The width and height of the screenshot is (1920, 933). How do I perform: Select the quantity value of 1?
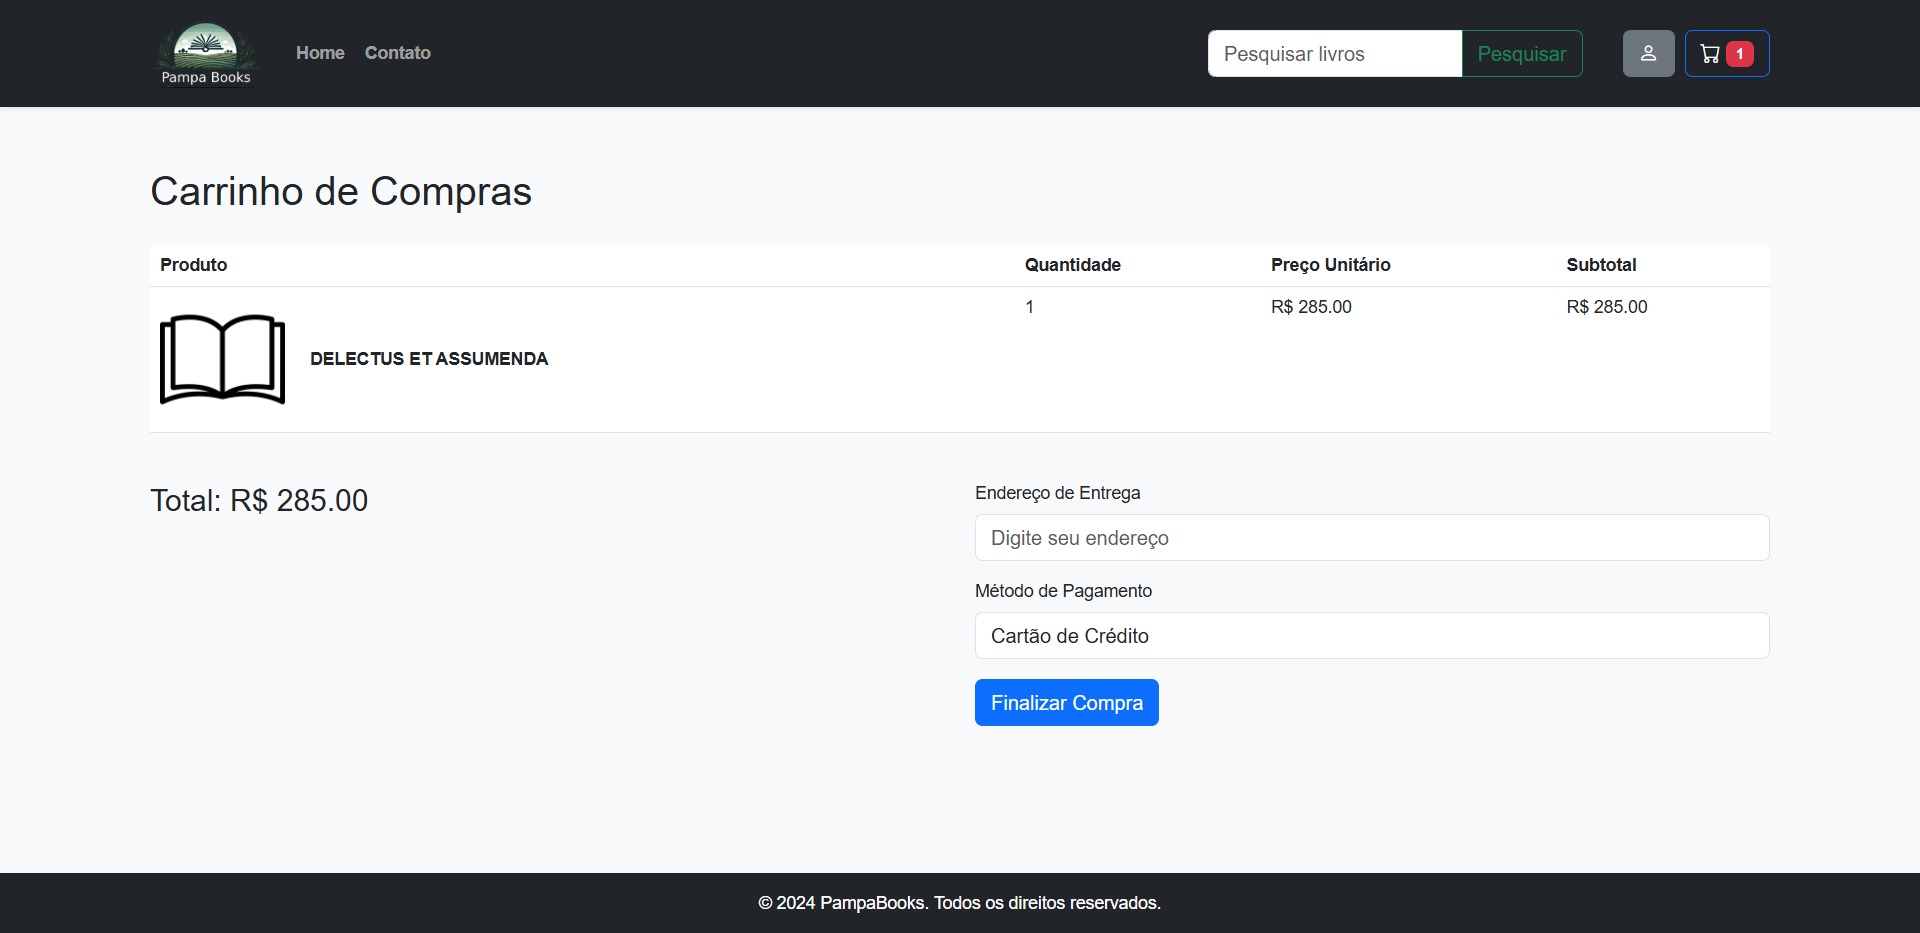[1029, 307]
